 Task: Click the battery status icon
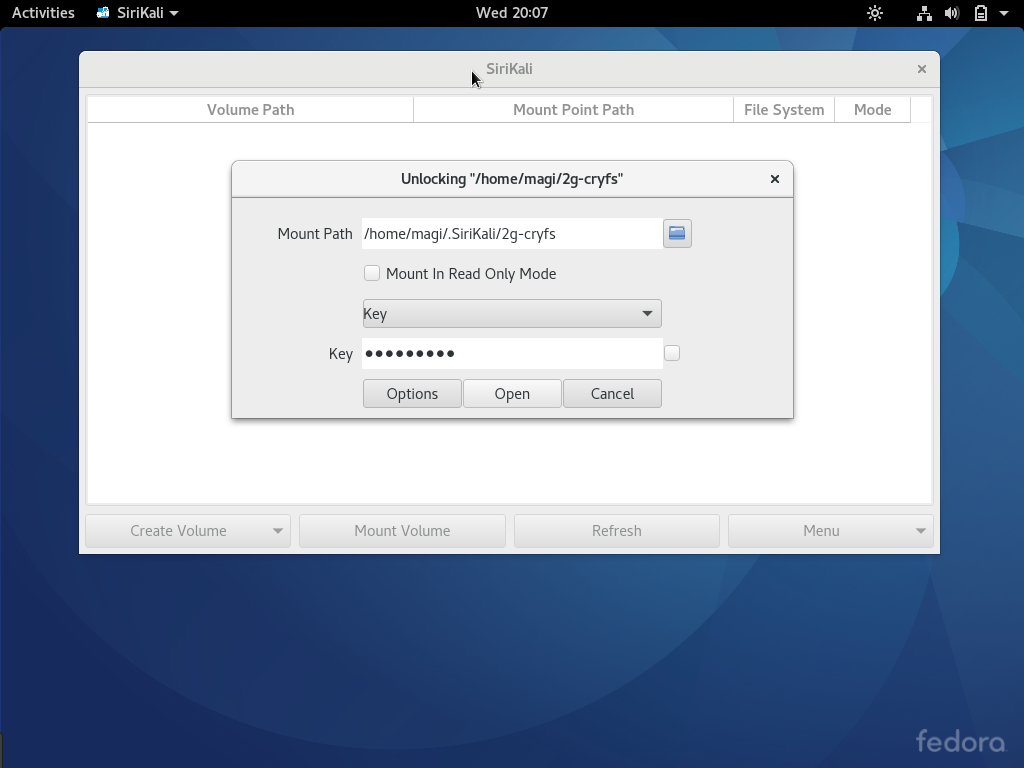[x=981, y=13]
